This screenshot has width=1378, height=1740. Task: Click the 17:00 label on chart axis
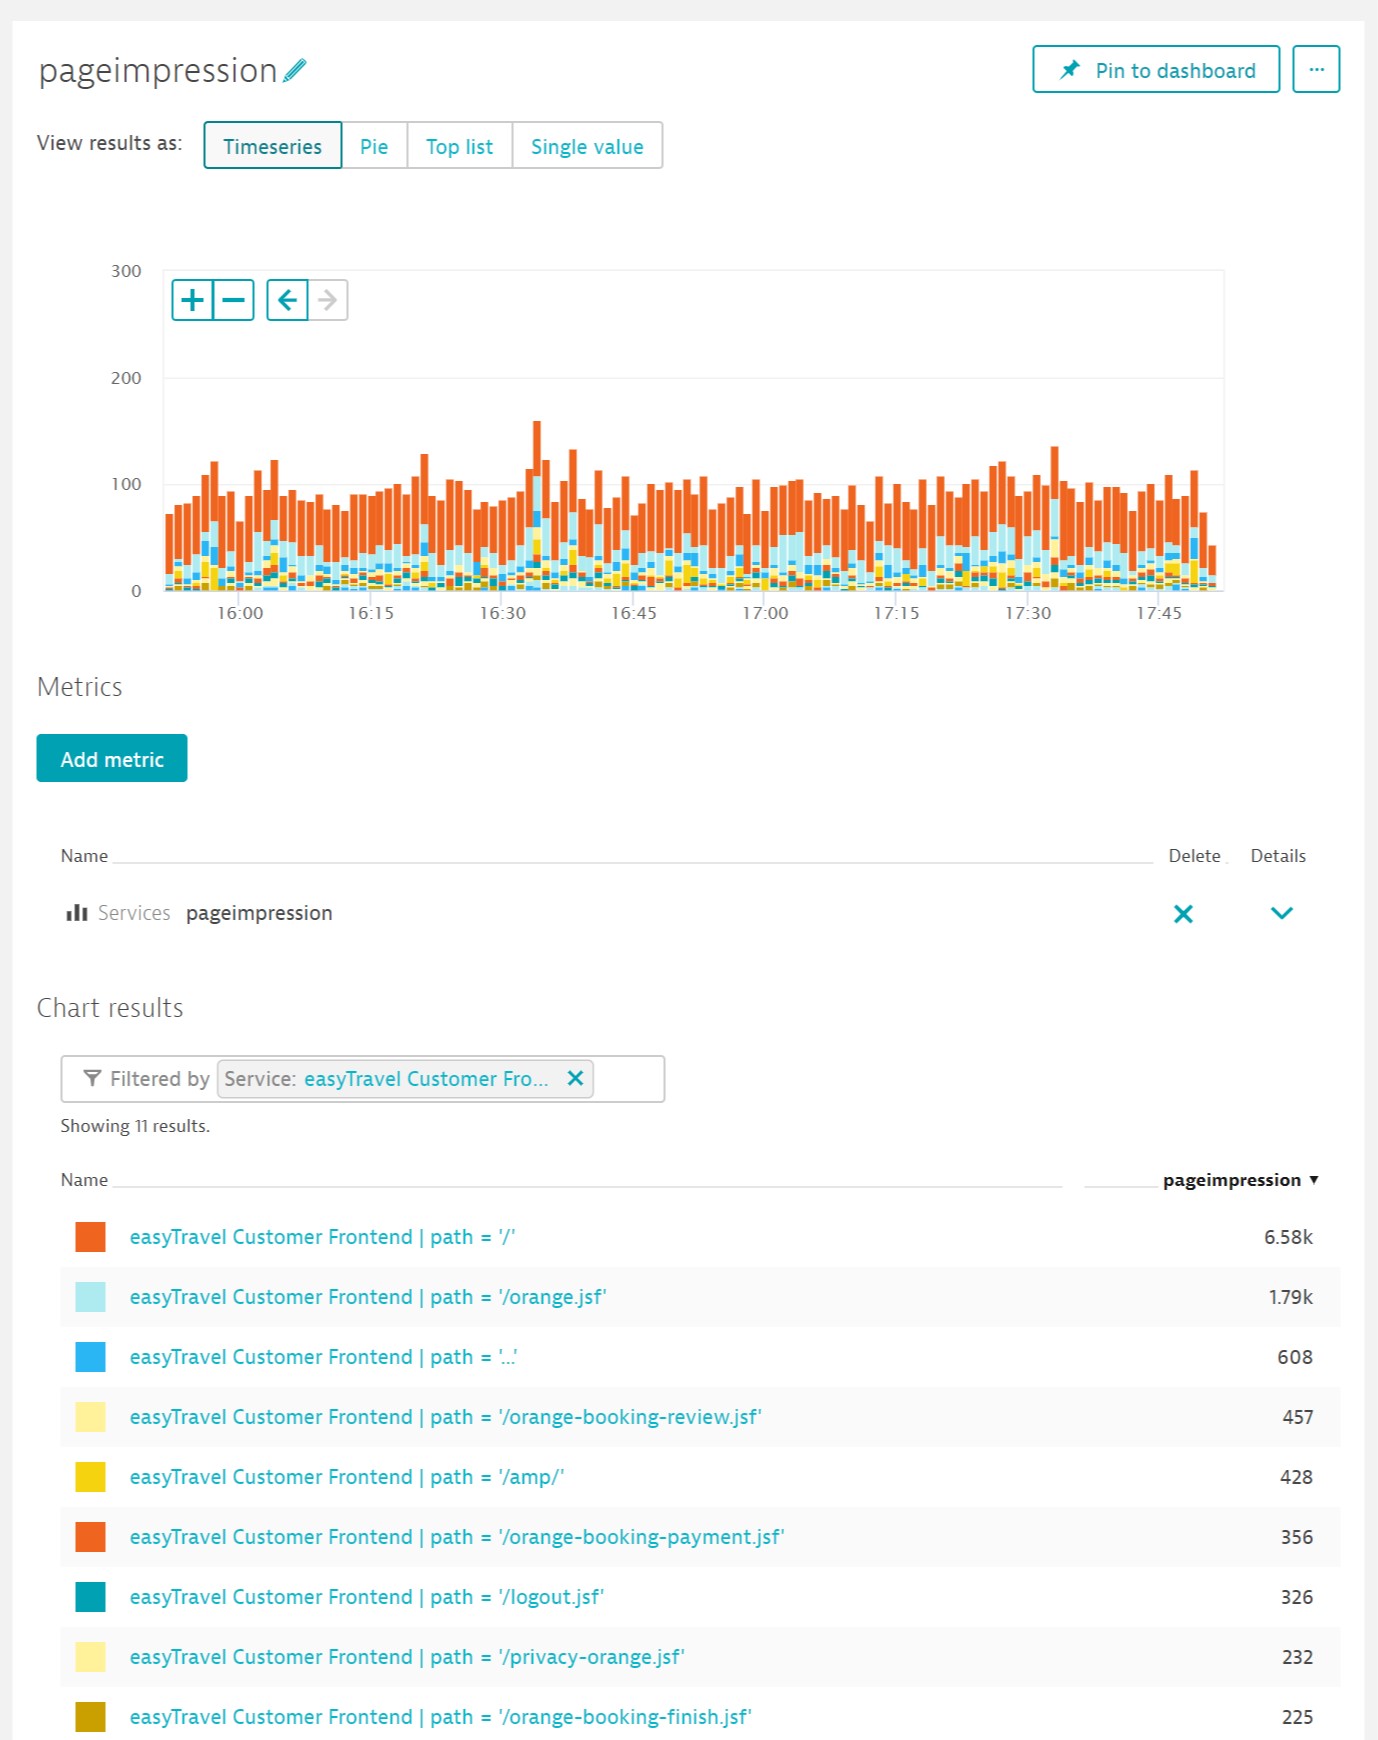765,613
